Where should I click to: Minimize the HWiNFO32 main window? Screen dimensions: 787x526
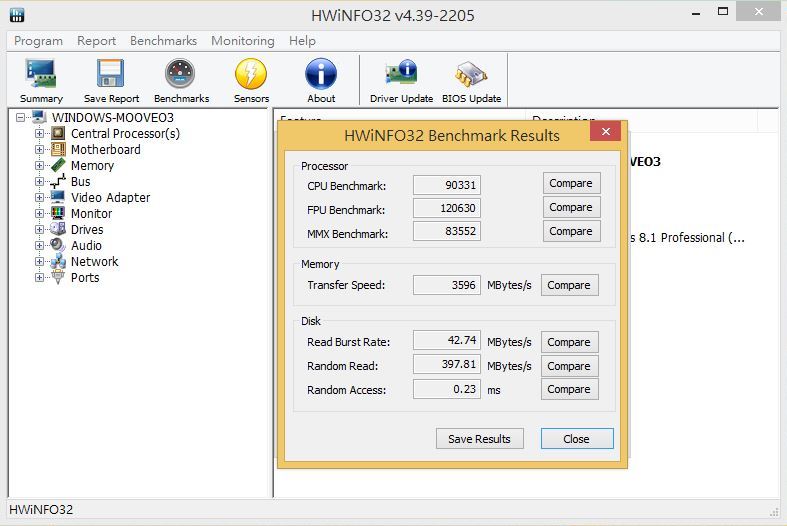696,13
